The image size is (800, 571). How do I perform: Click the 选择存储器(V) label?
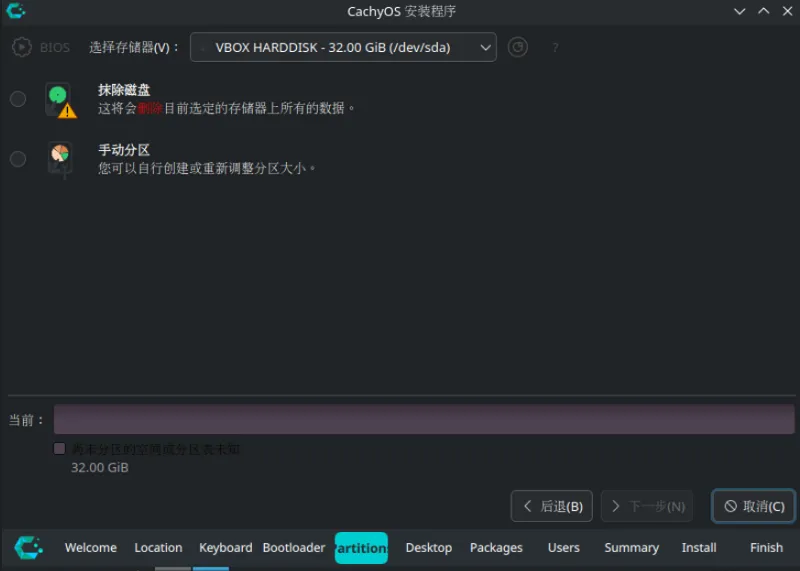134,47
